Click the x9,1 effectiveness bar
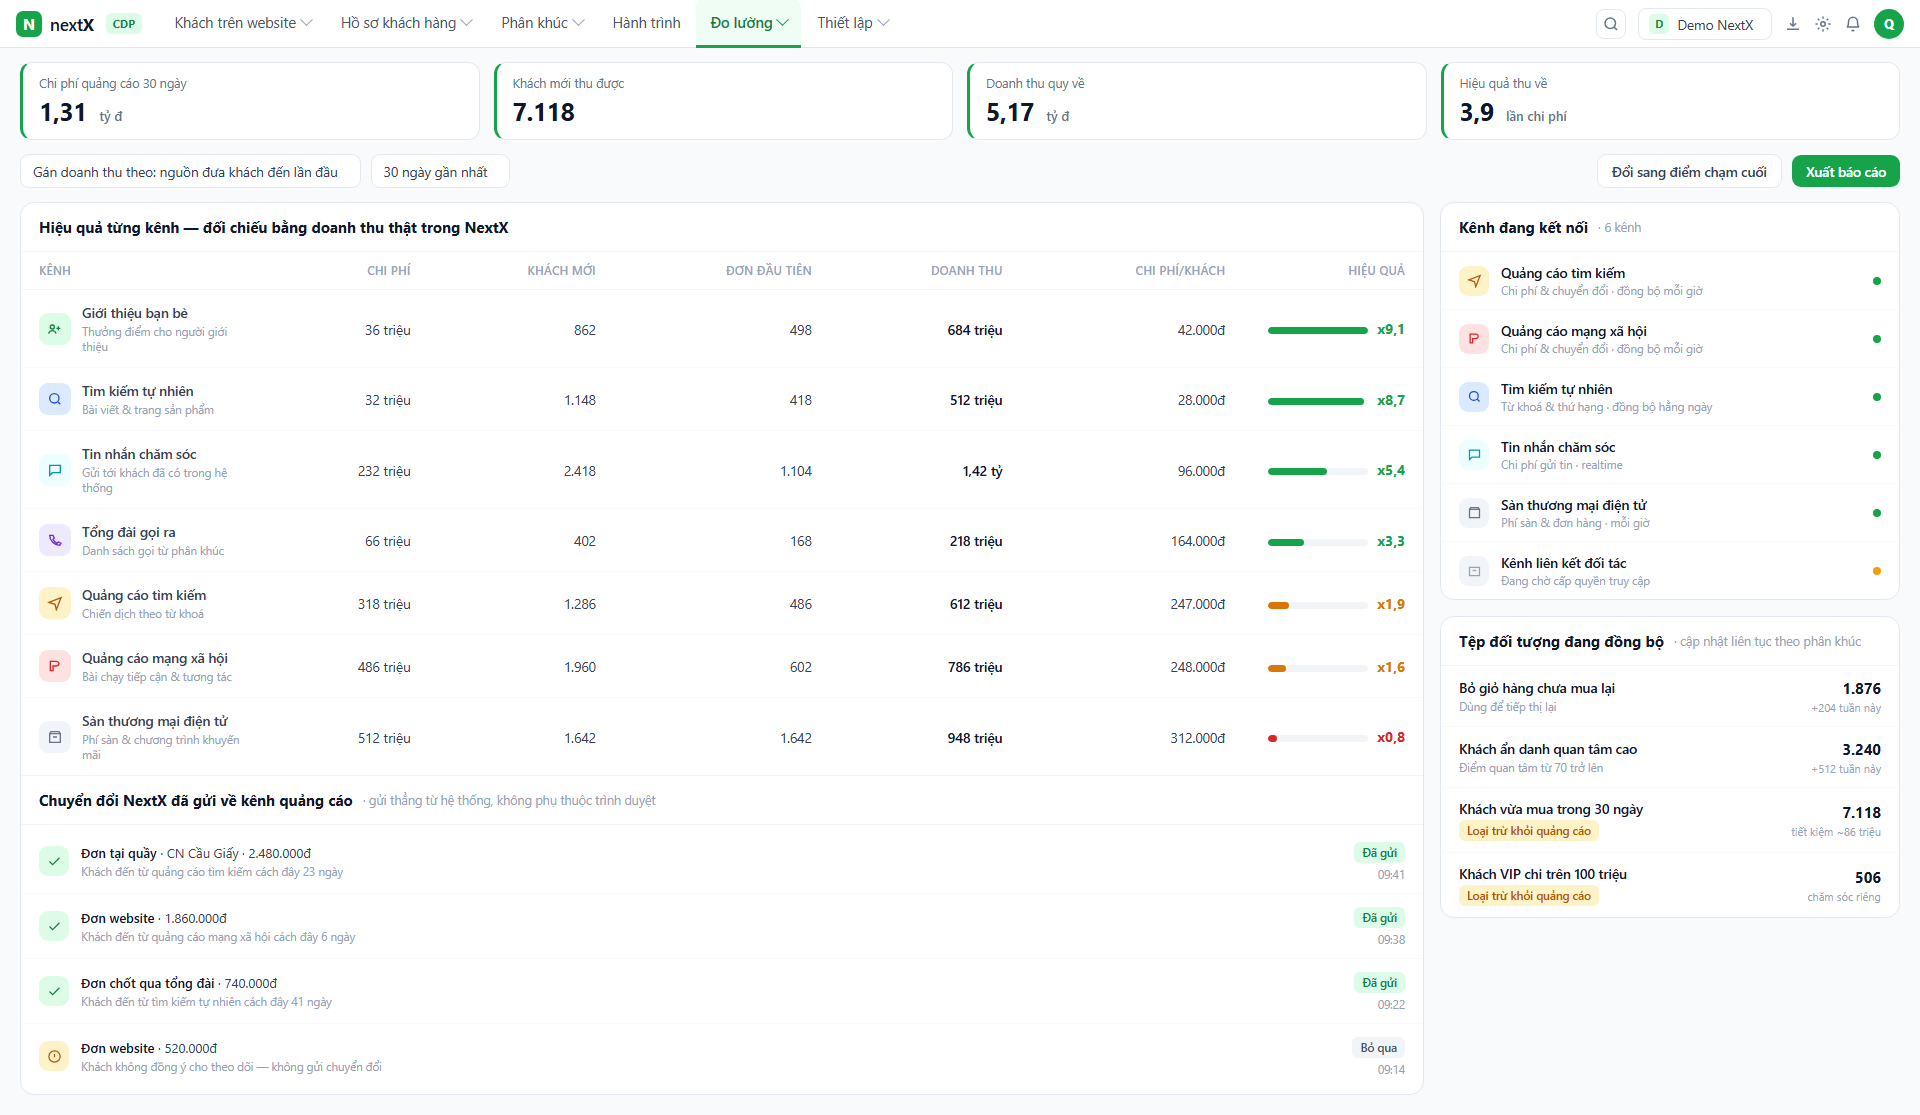 click(1317, 330)
